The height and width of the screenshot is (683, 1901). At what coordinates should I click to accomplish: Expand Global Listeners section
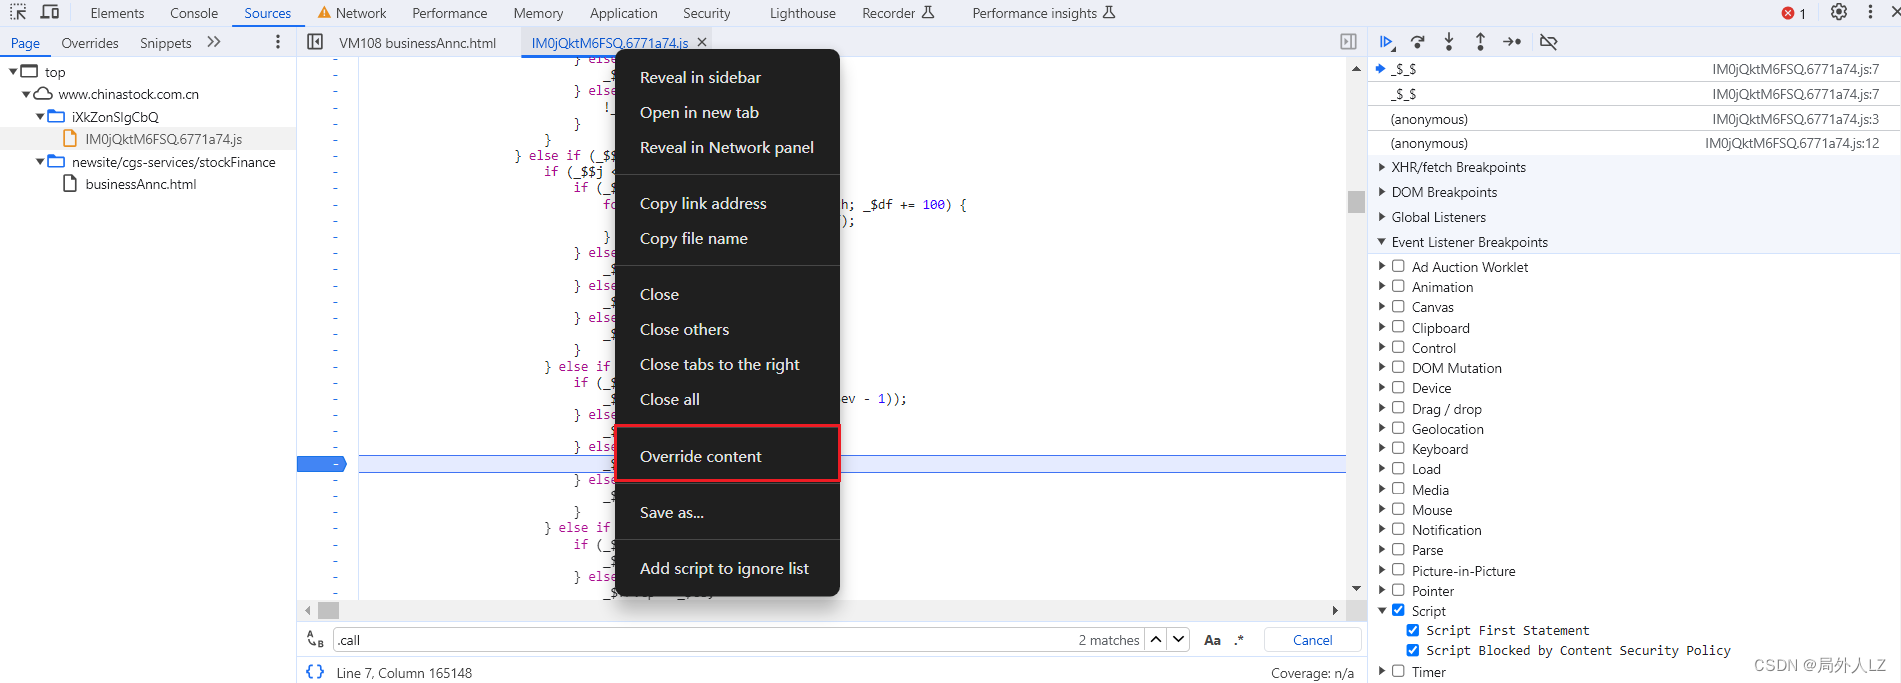tap(1382, 217)
